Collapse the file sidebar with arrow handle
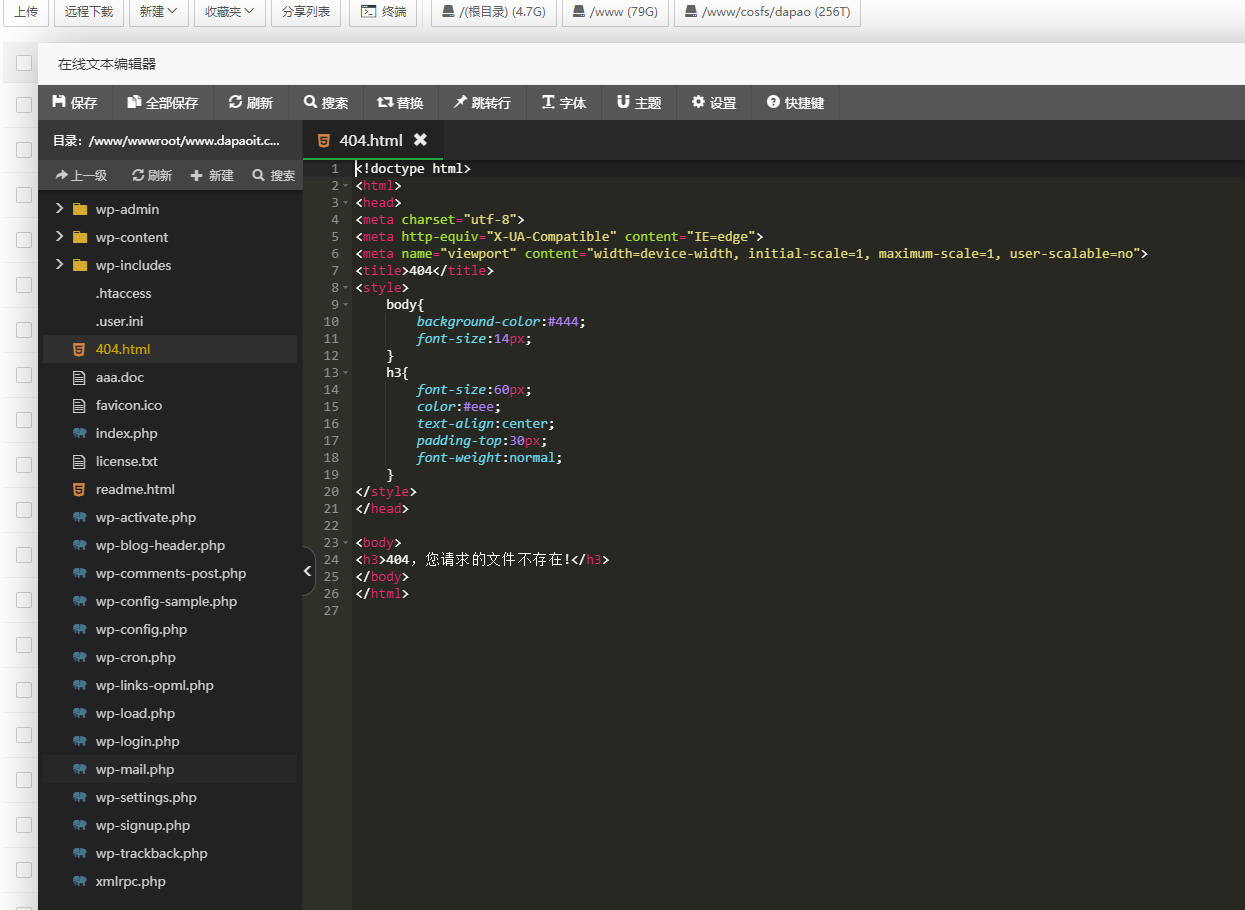Viewport: 1245px width, 910px height. [308, 572]
